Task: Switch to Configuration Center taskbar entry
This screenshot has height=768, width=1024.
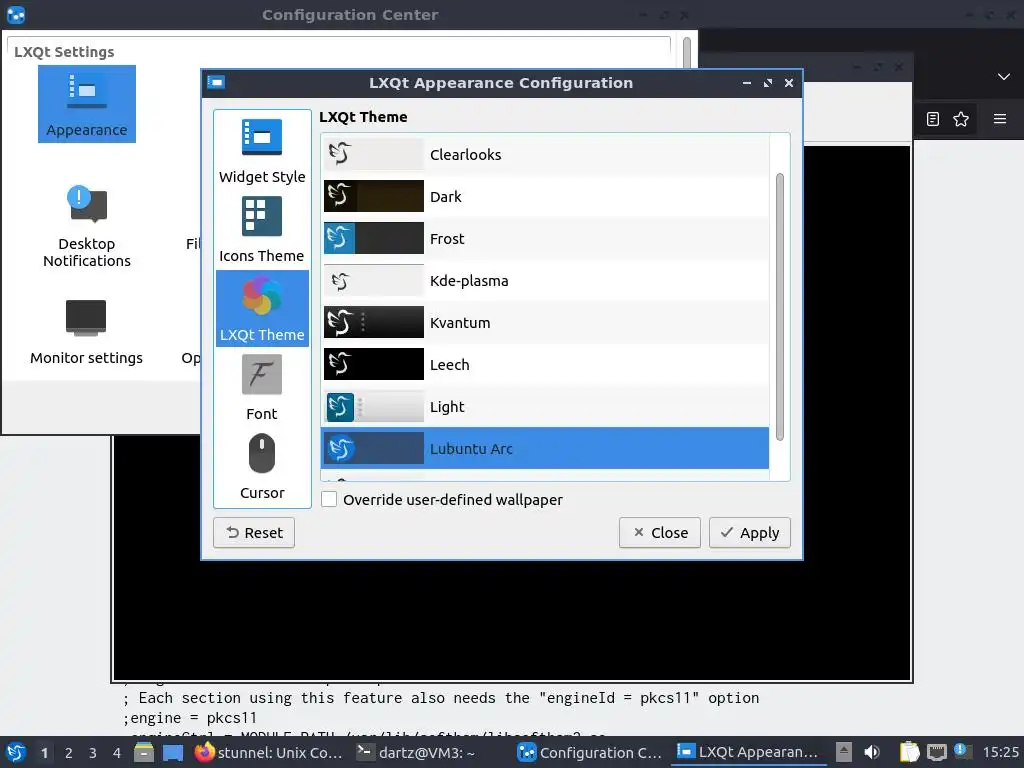Action: tap(590, 752)
